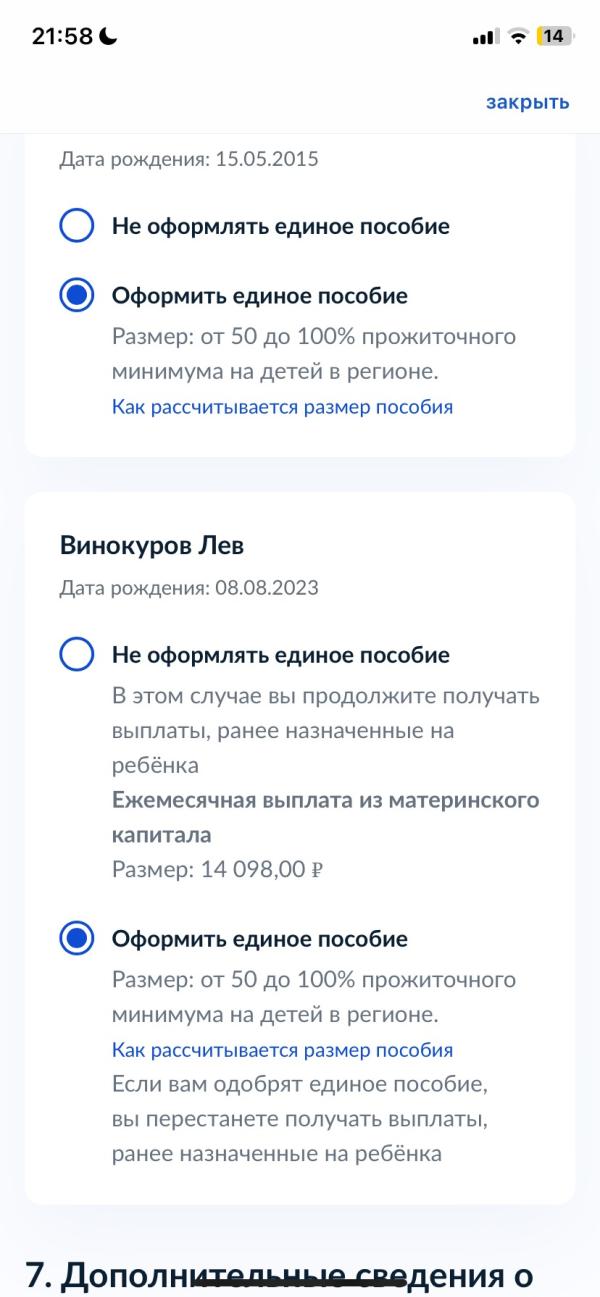Tap the Wi-Fi status icon
This screenshot has height=1297, width=600.
pyautogui.click(x=518, y=37)
